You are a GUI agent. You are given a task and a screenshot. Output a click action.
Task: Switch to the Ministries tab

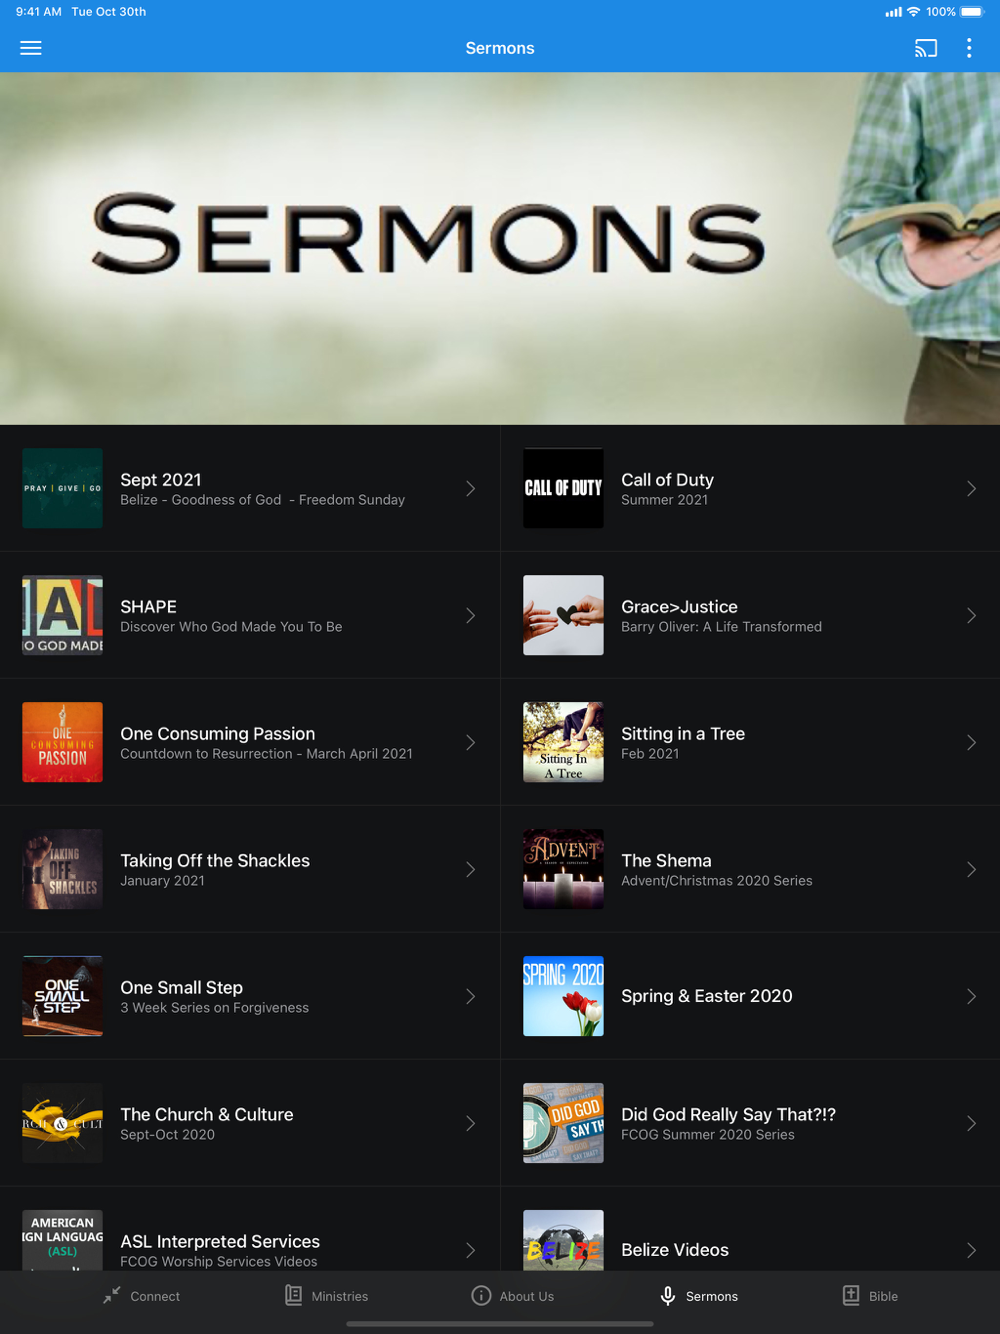326,1296
